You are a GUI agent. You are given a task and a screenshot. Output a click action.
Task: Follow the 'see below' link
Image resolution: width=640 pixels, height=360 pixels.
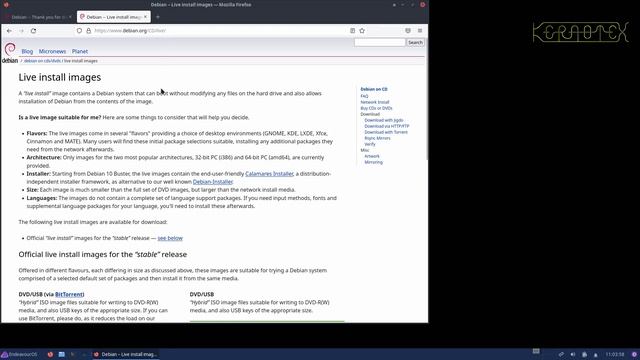tap(170, 238)
